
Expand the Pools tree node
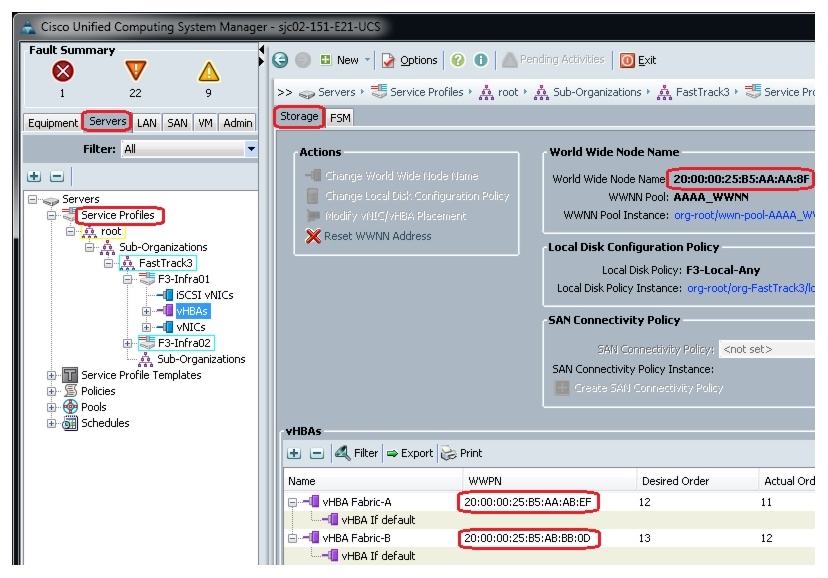(x=52, y=407)
